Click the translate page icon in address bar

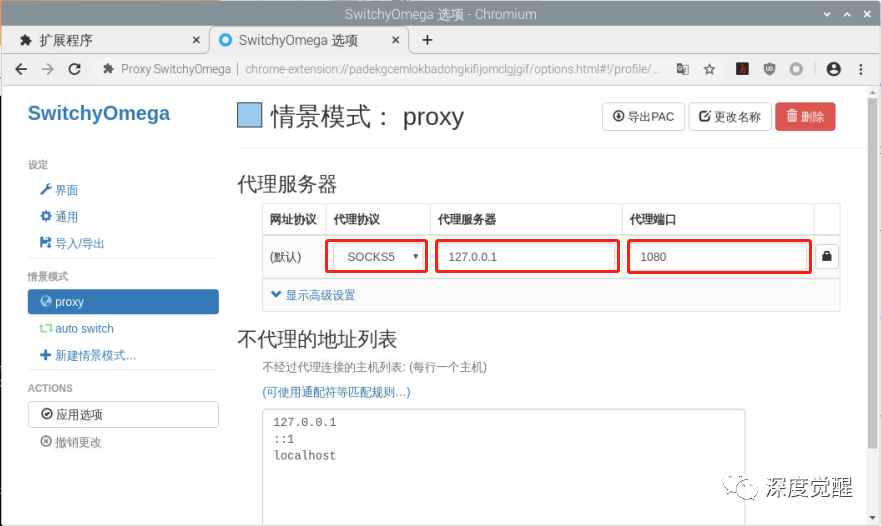[683, 69]
